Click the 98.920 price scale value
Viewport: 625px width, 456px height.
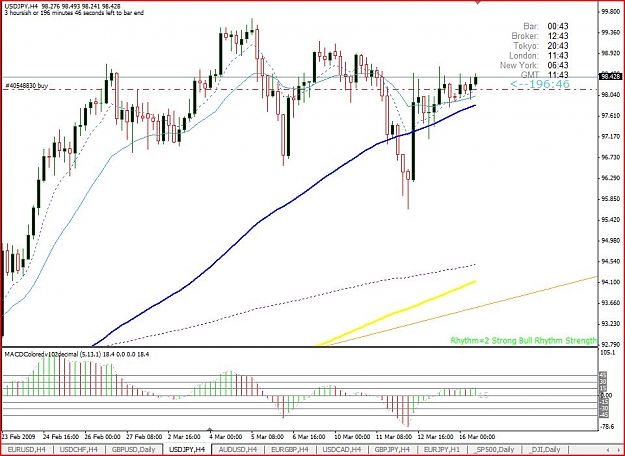[610, 53]
